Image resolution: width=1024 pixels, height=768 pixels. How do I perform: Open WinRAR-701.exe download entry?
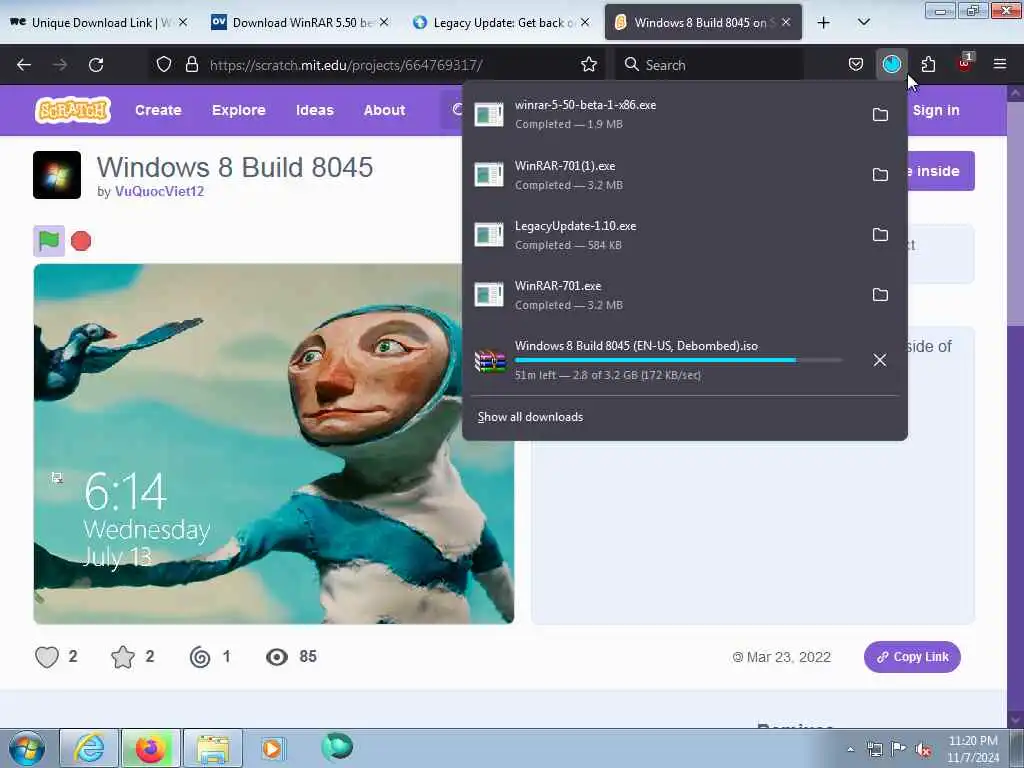[x=666, y=295]
